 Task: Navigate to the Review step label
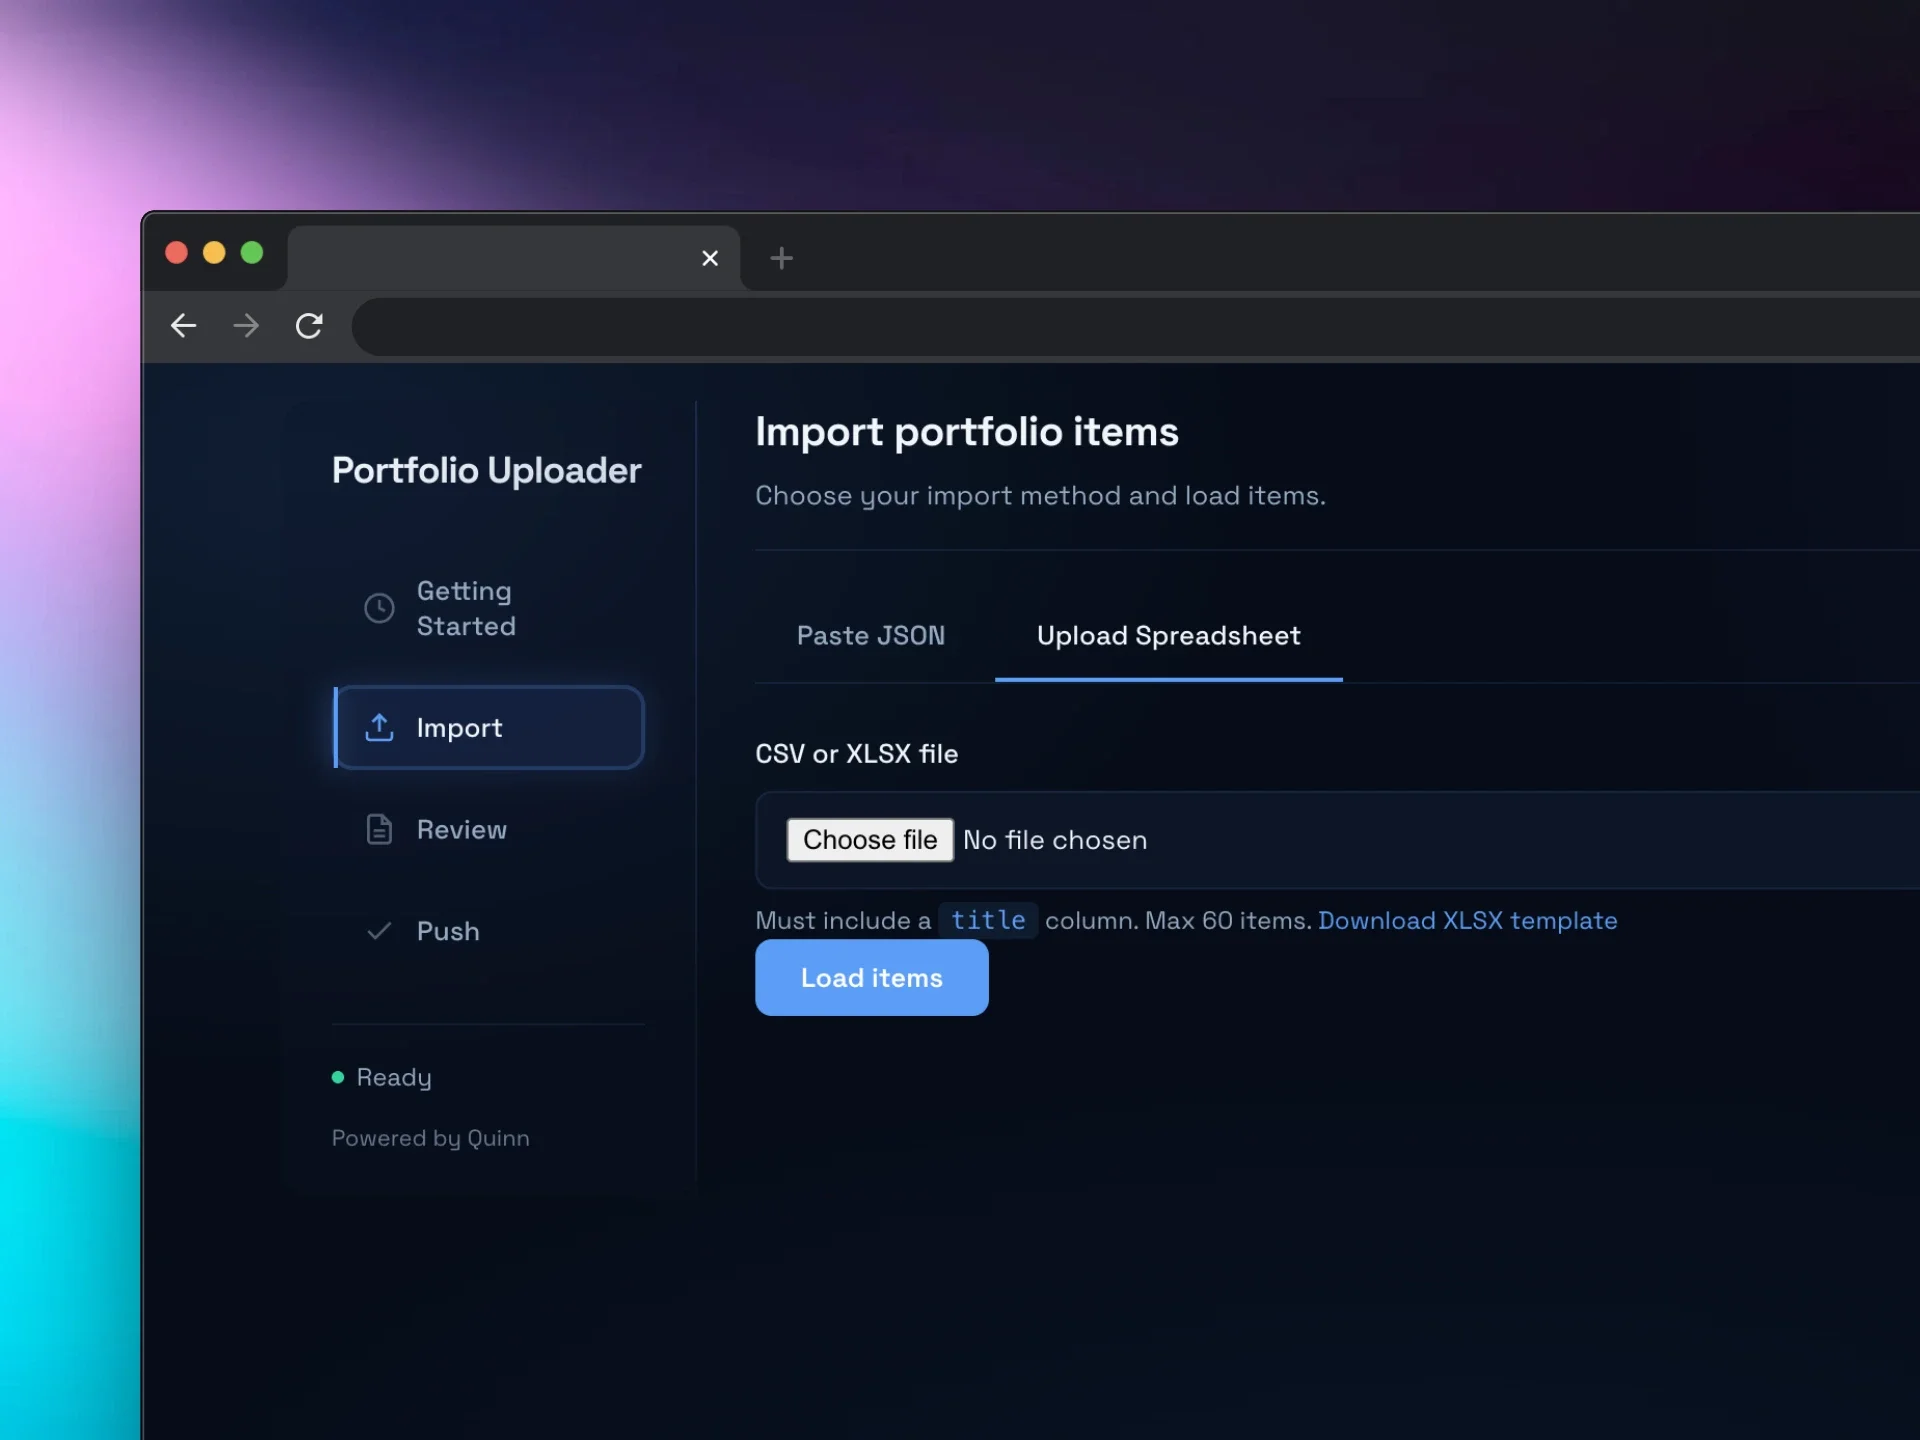tap(462, 830)
